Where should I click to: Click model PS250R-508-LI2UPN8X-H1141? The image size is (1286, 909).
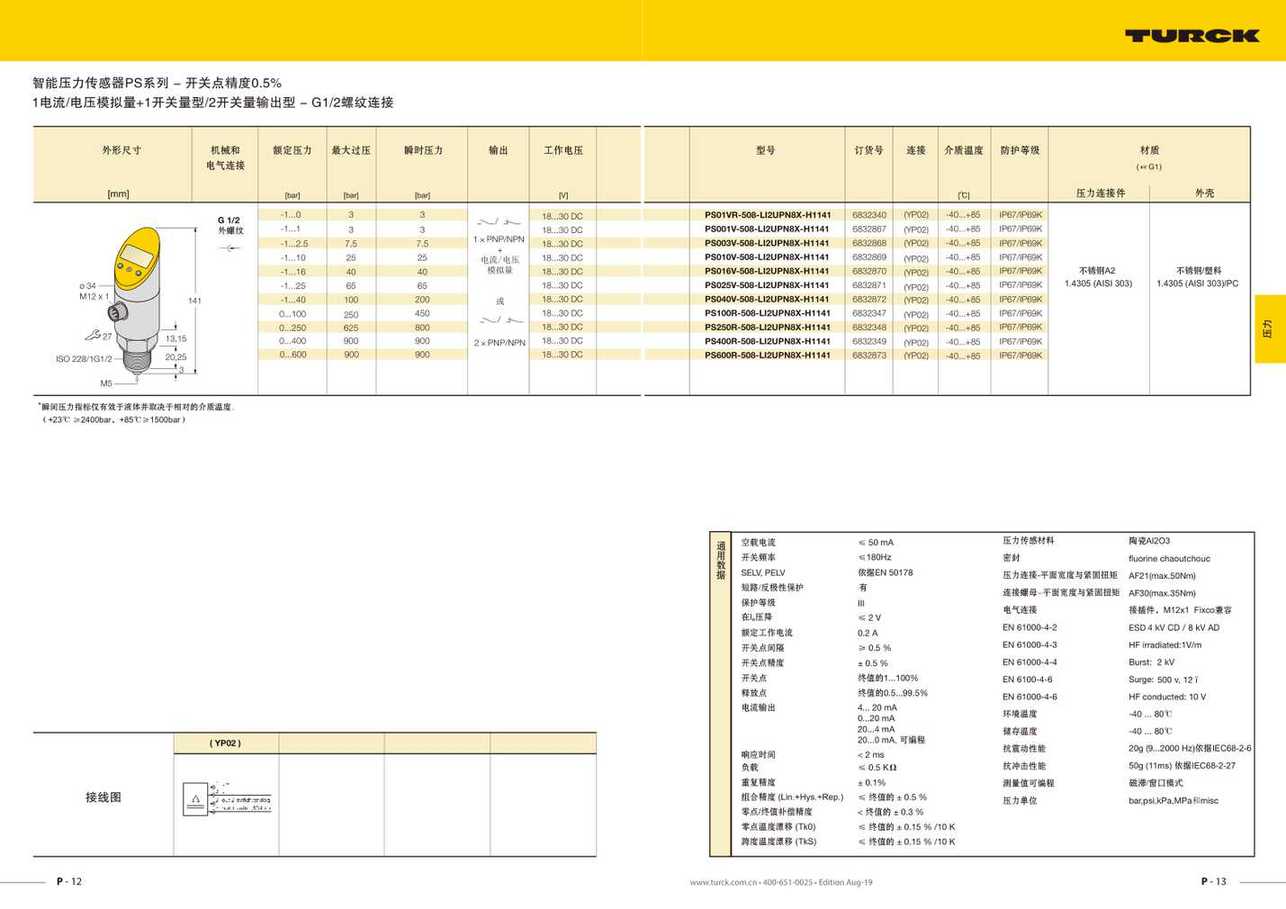(768, 327)
